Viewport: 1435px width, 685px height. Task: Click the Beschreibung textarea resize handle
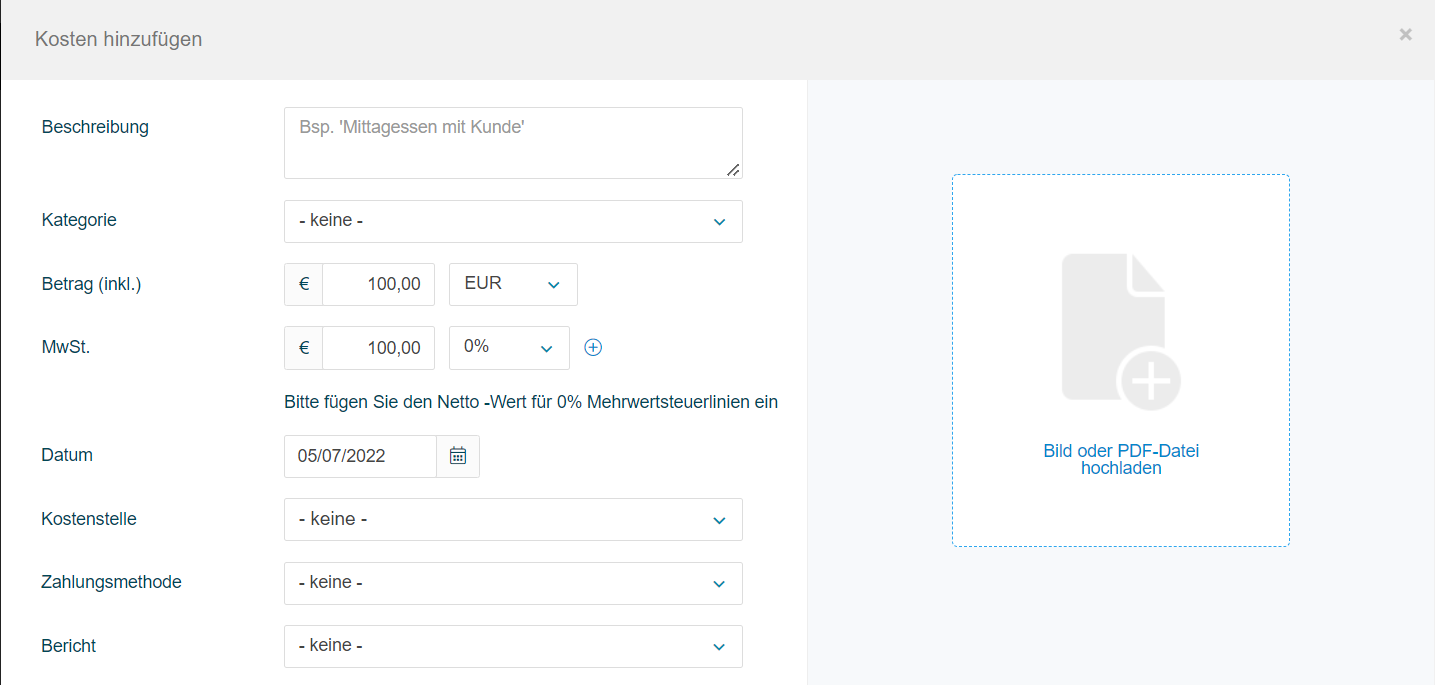733,170
